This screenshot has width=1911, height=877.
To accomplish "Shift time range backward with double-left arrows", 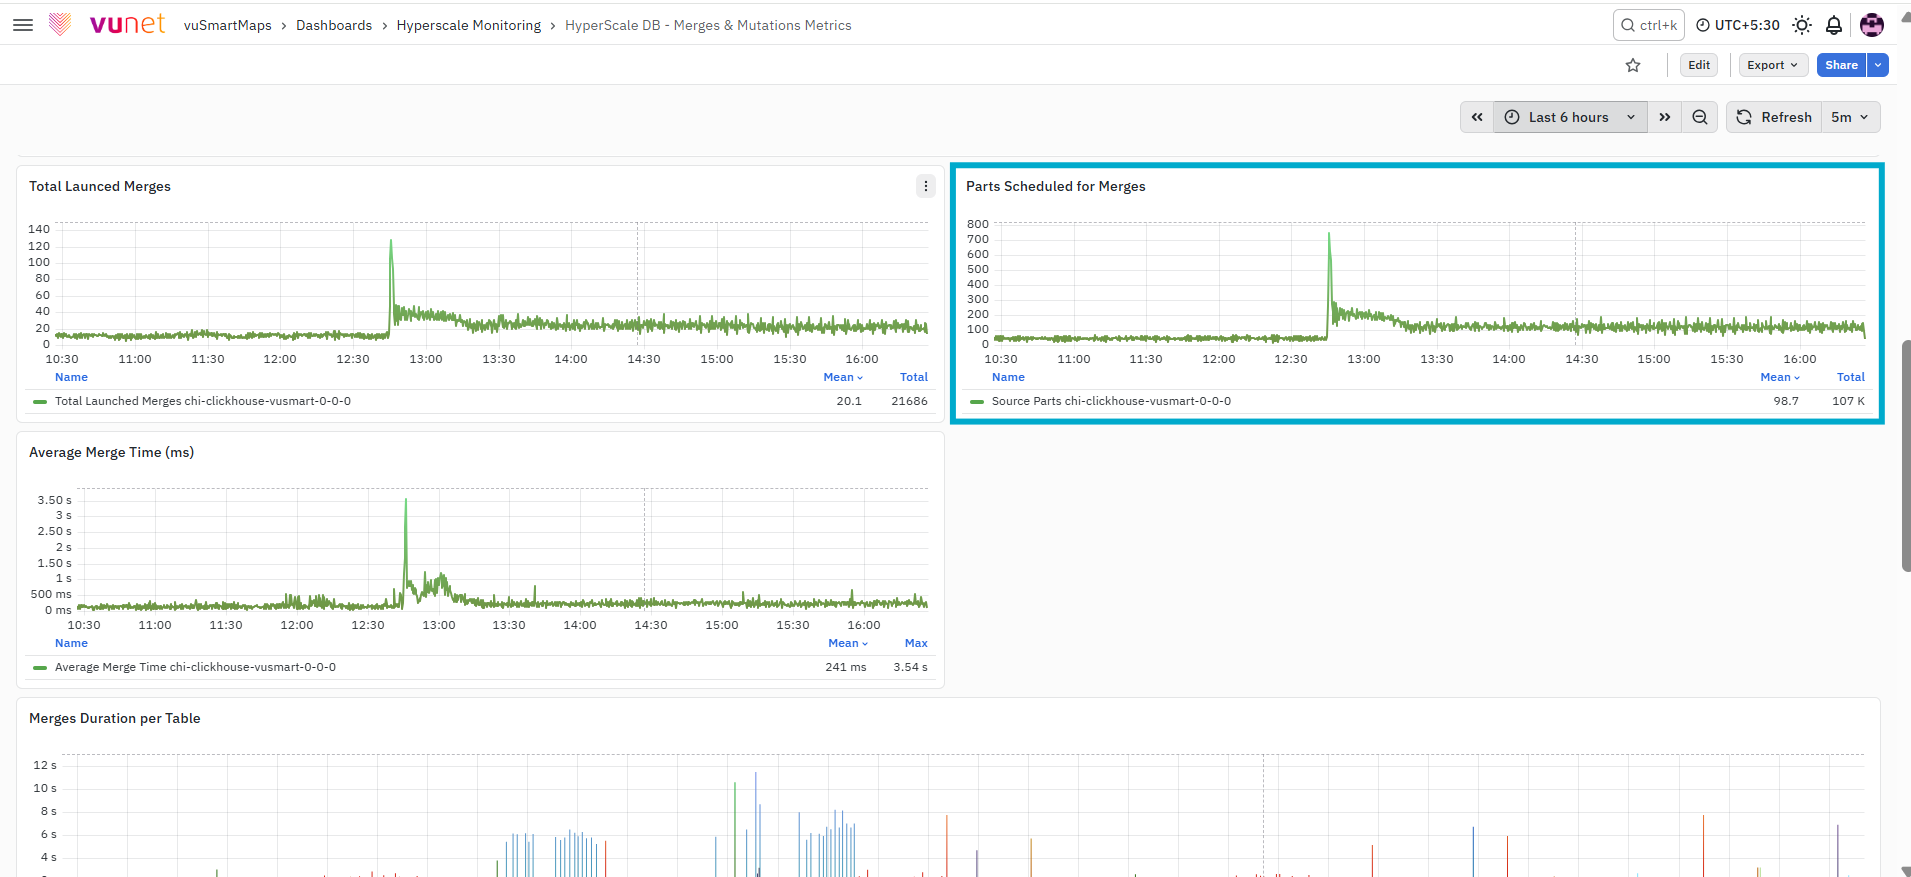I will tap(1477, 117).
